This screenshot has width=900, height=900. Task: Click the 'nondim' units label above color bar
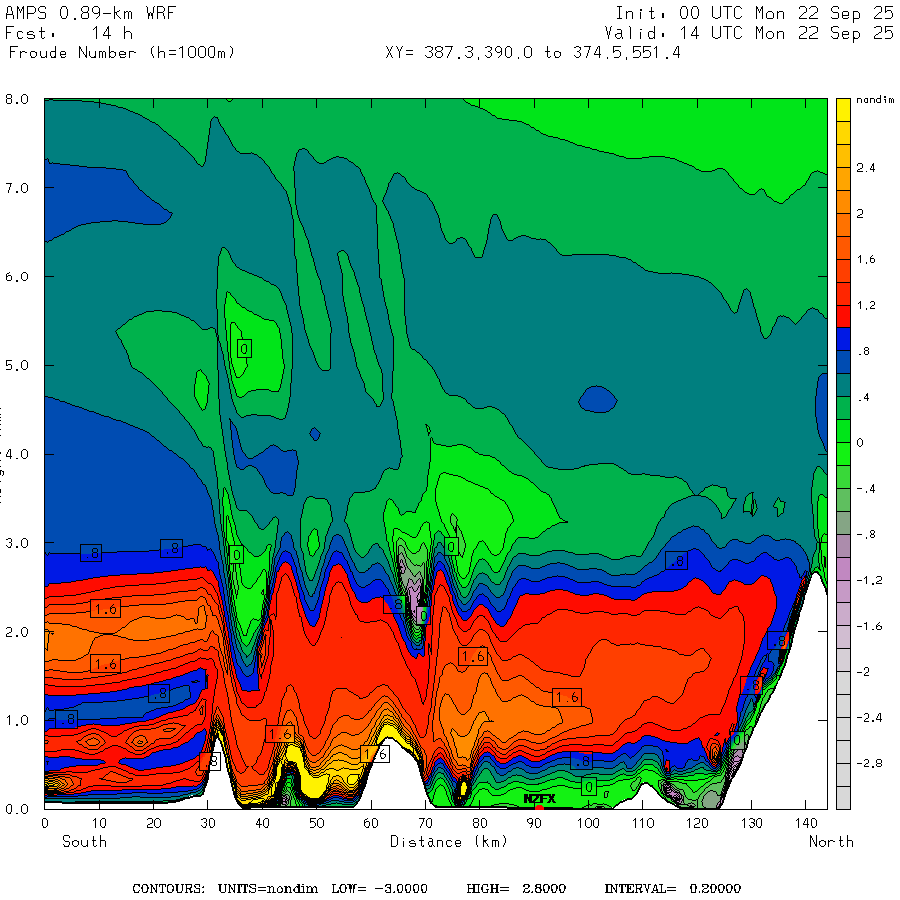[x=875, y=100]
